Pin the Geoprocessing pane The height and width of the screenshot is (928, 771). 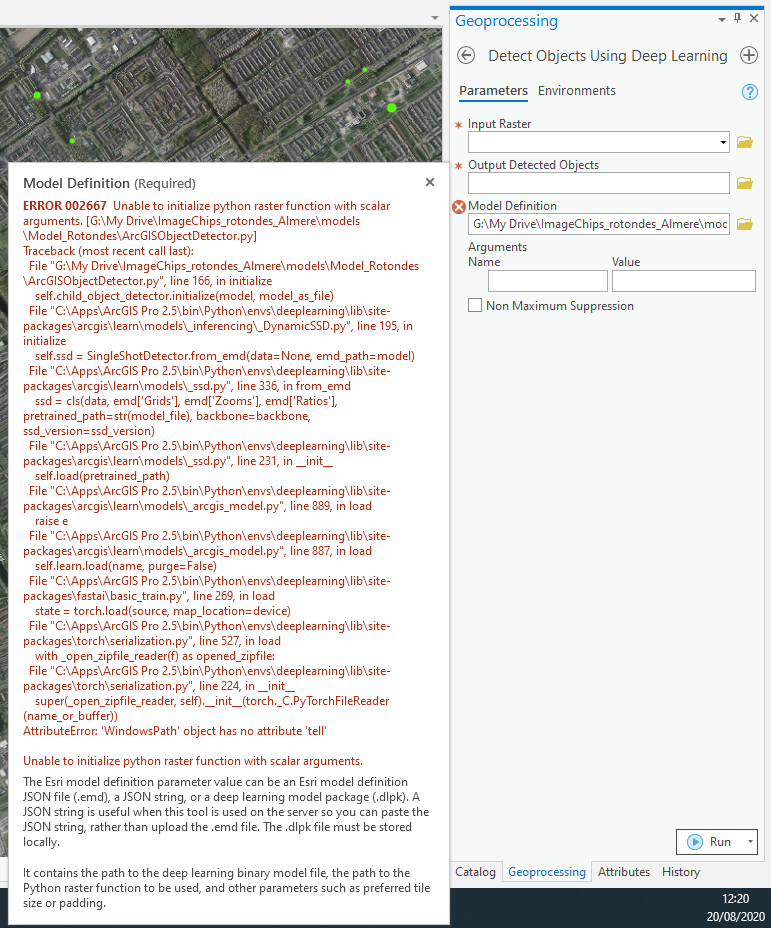(x=737, y=18)
